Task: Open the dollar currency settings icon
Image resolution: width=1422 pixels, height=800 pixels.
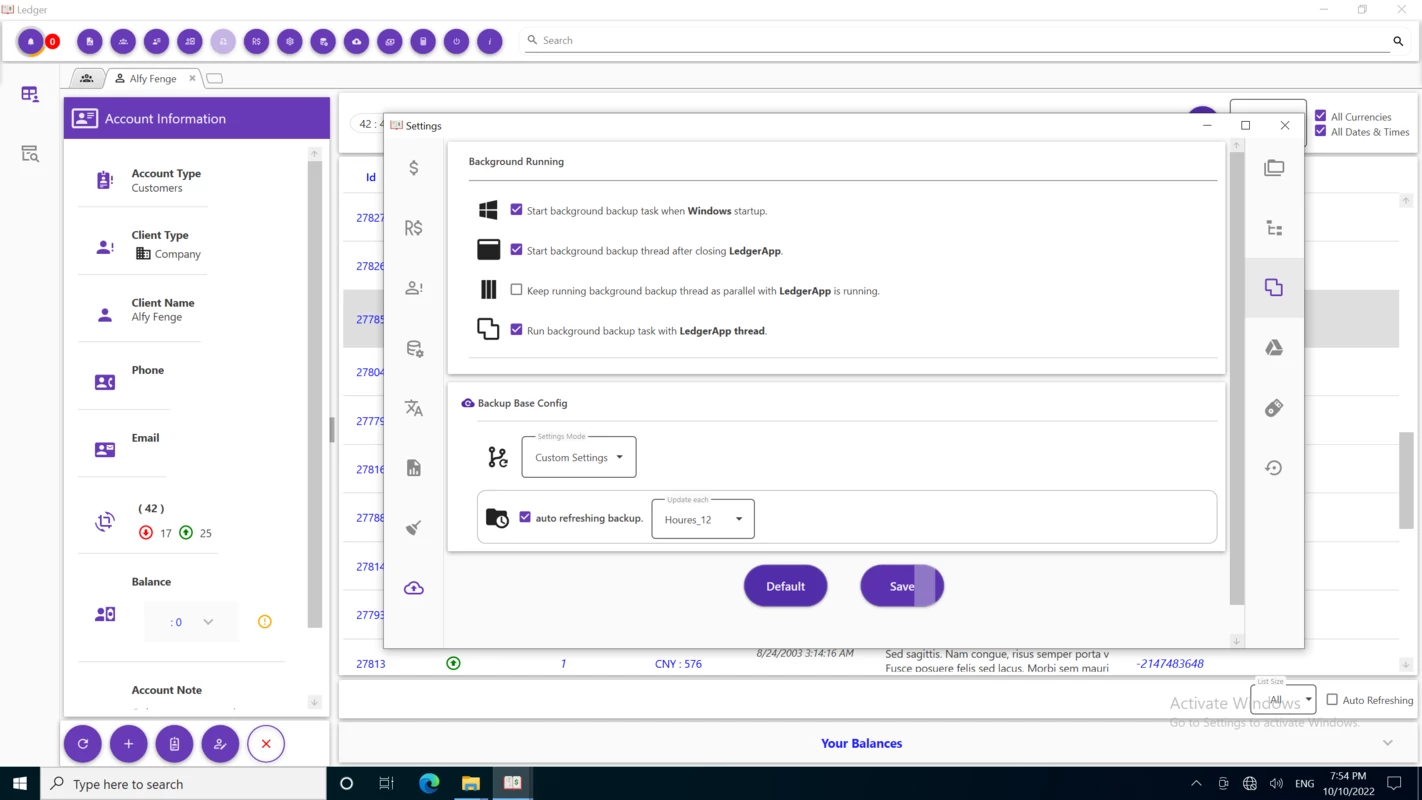Action: tap(414, 168)
